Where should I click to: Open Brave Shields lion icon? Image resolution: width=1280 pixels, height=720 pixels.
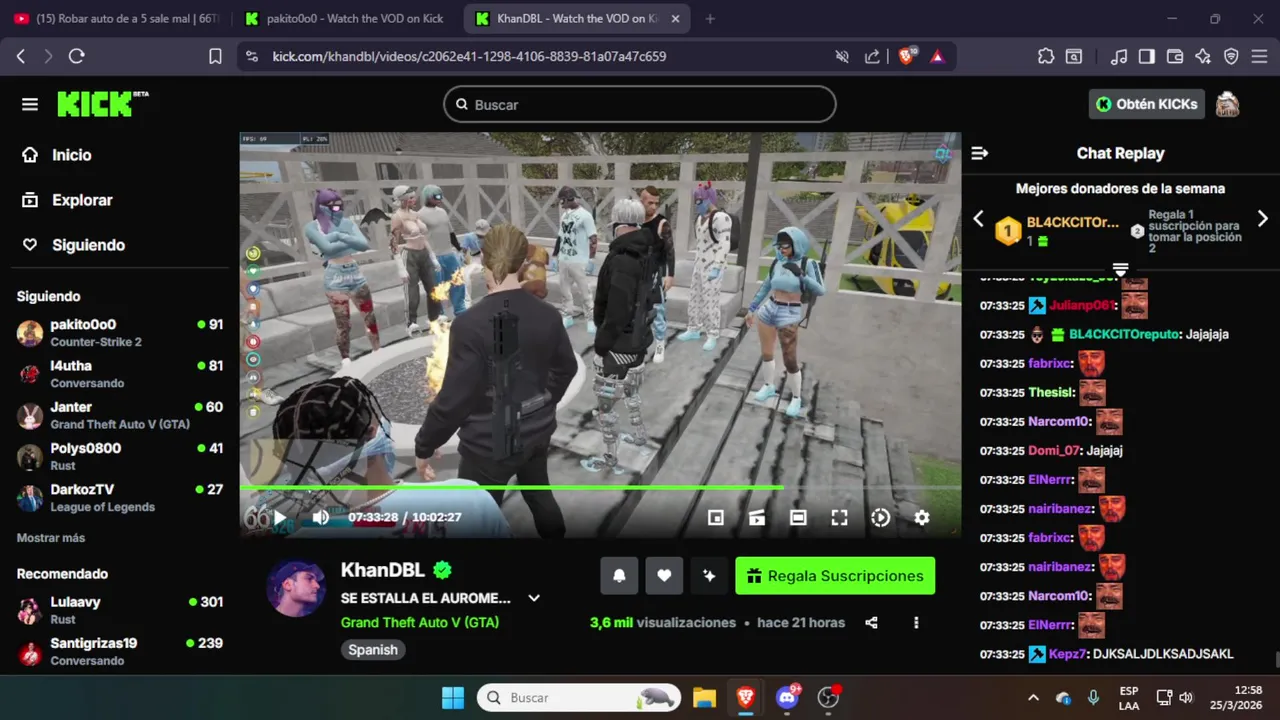(906, 57)
